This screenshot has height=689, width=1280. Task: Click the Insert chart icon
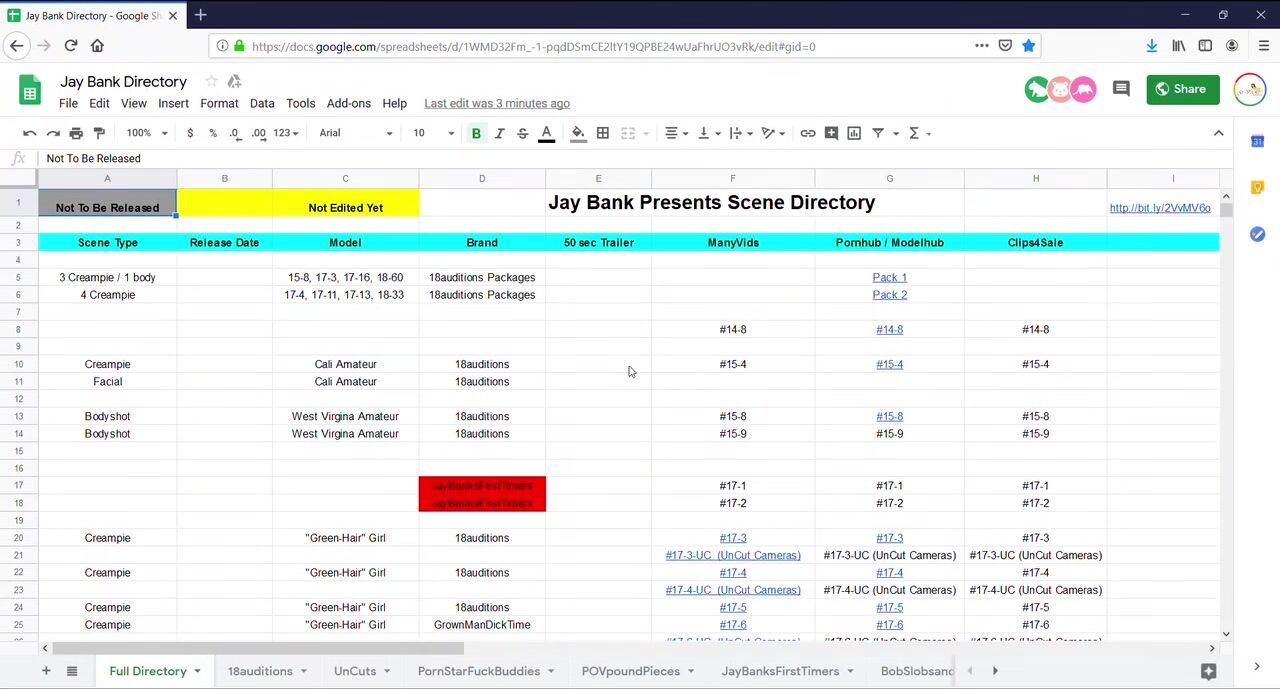point(854,133)
